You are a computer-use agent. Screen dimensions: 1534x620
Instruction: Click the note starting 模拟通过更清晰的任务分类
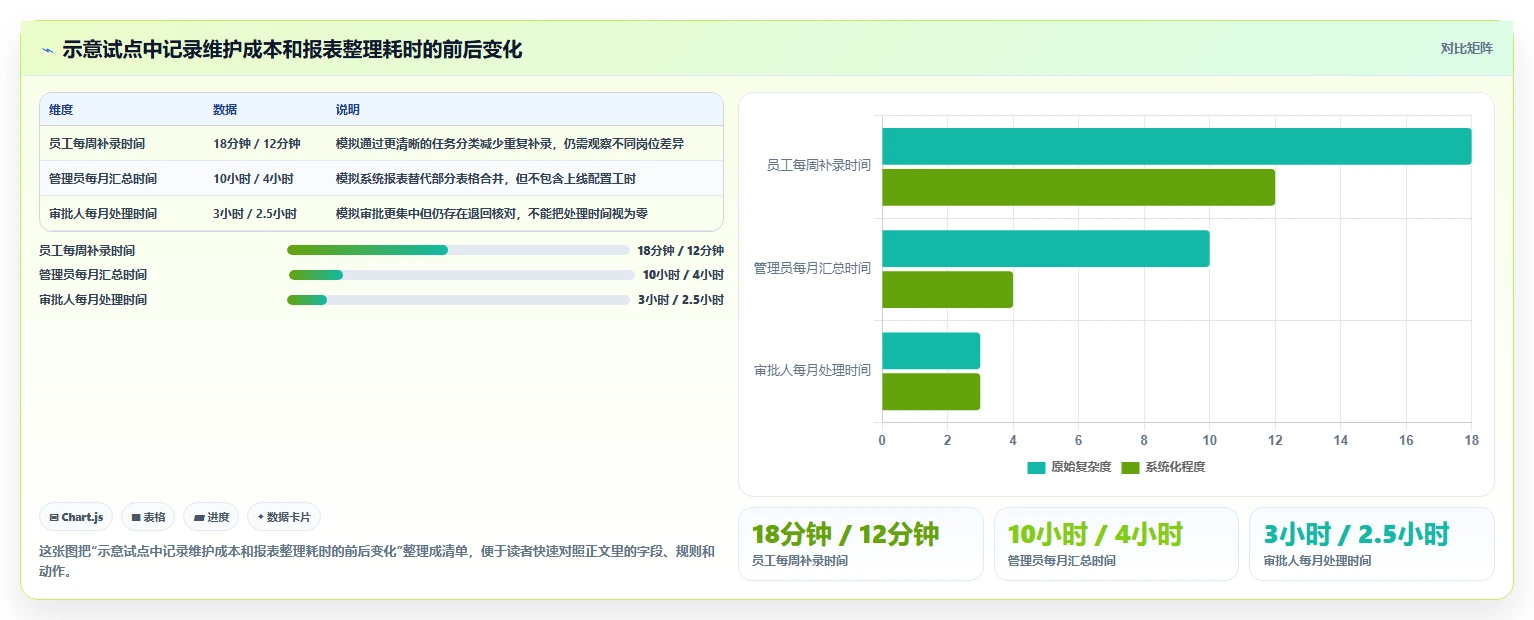(510, 144)
